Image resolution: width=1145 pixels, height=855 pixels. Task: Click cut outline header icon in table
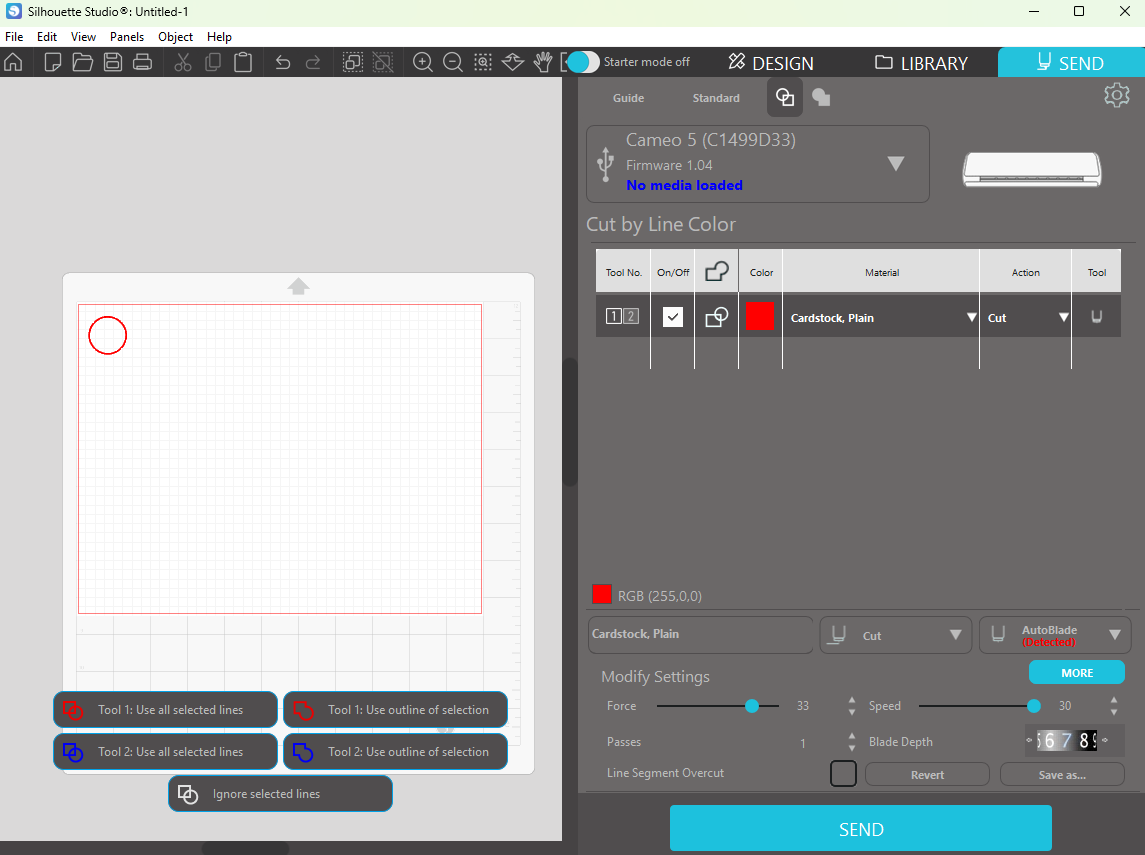point(716,272)
